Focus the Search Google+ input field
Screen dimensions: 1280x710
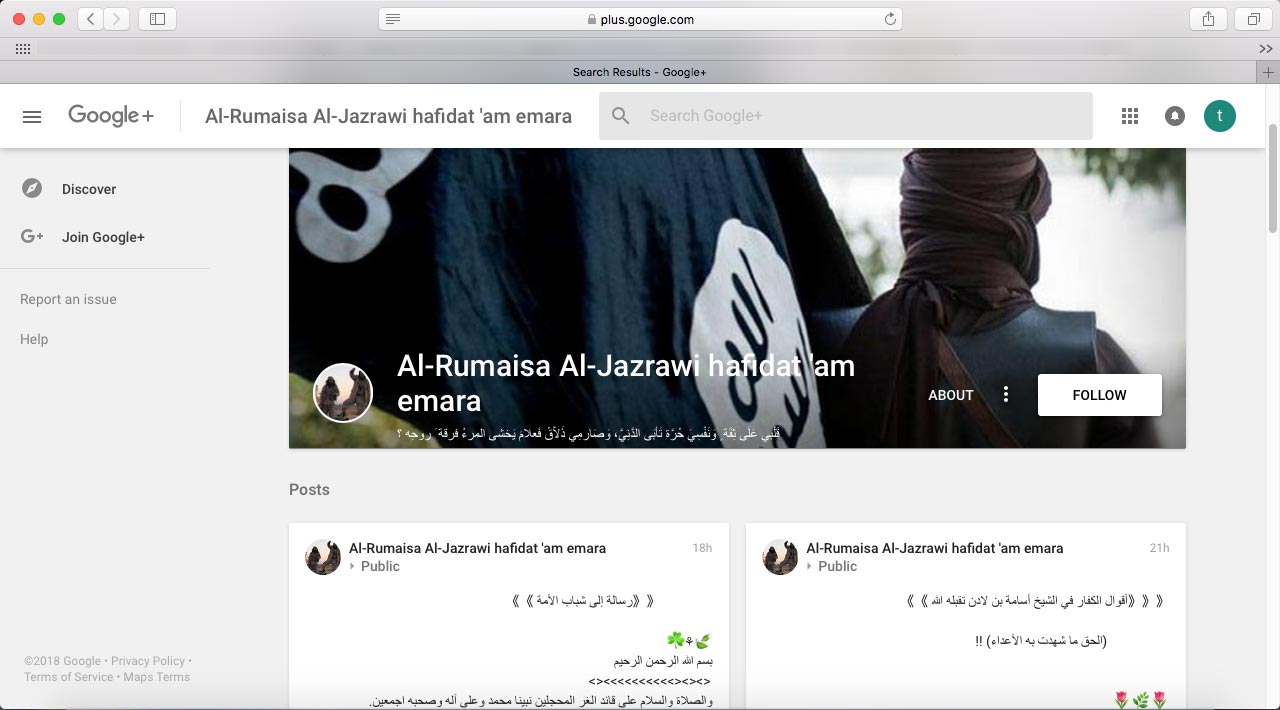point(860,116)
